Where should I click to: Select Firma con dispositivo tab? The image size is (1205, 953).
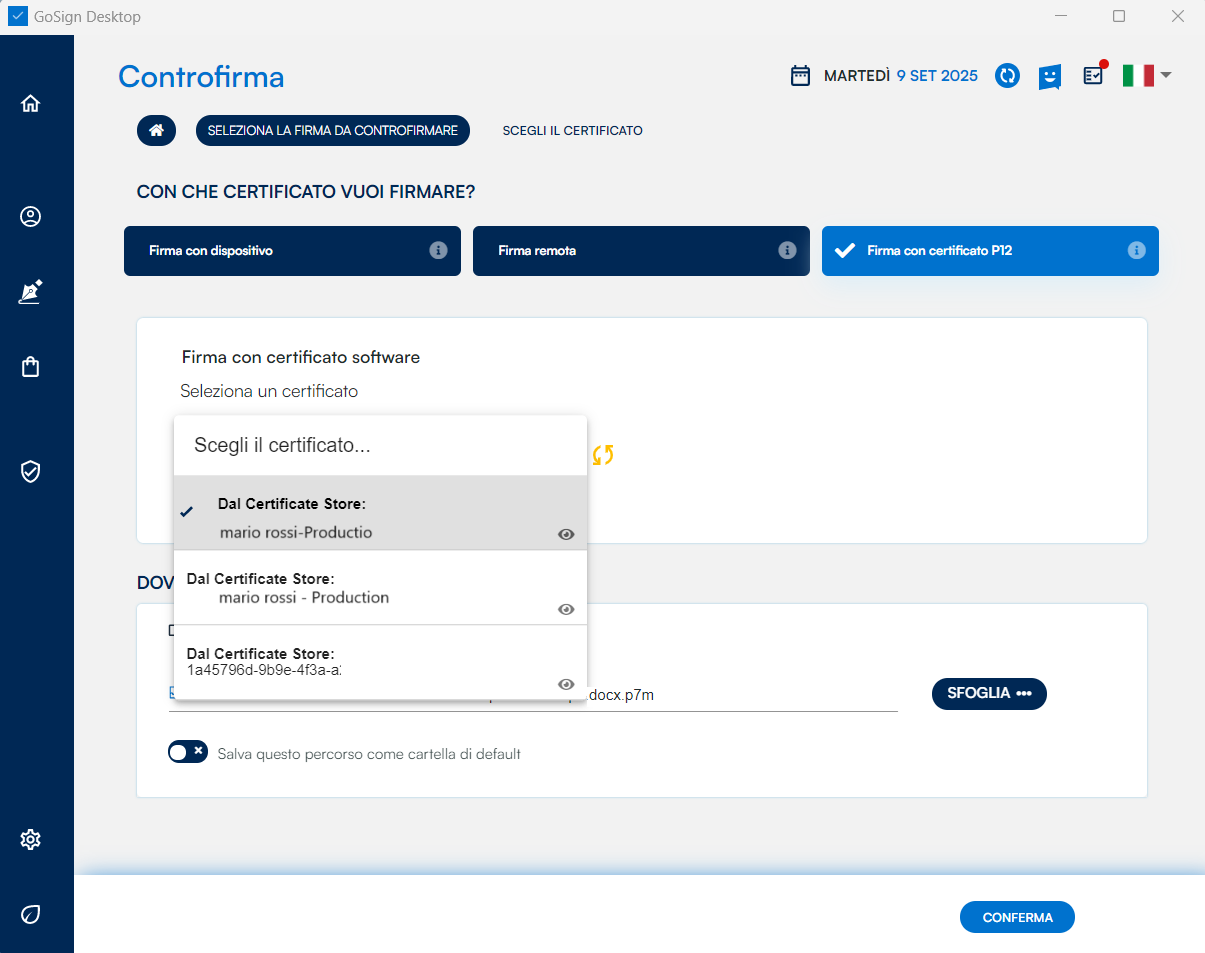(x=291, y=251)
